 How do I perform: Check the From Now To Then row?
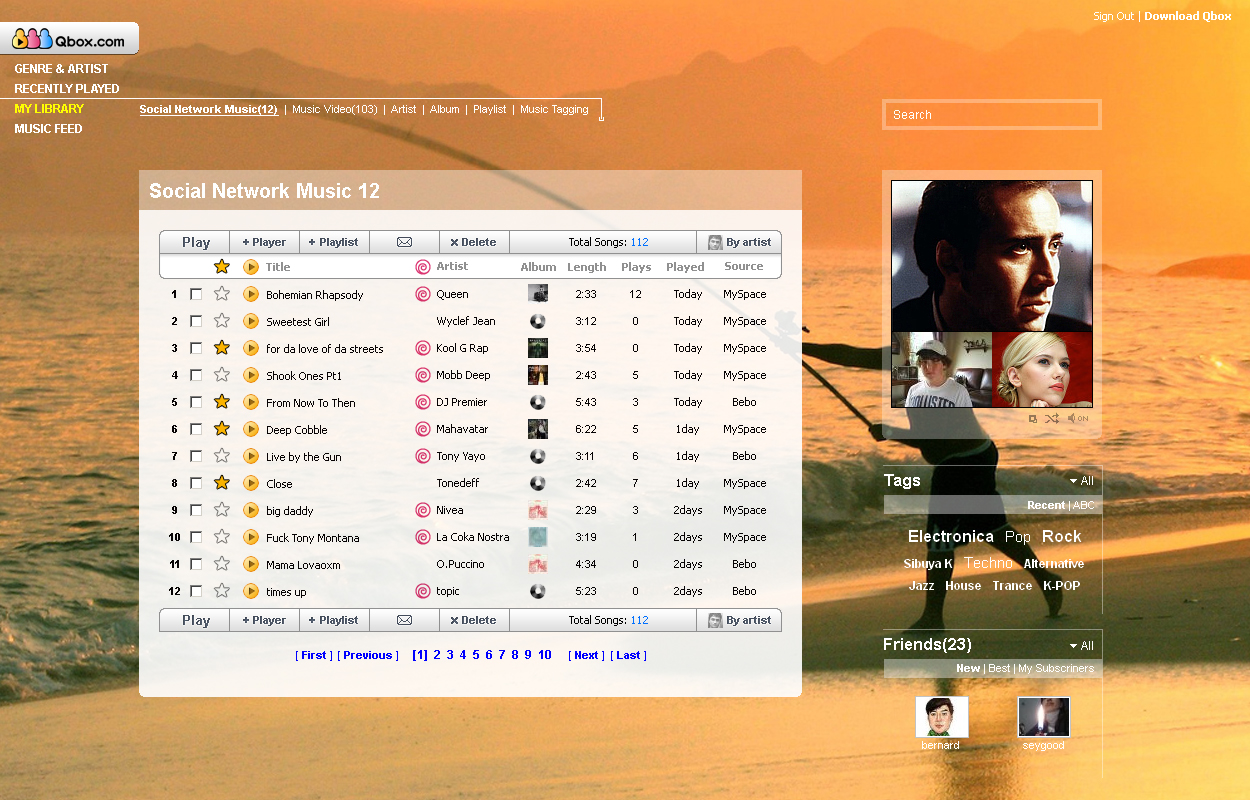coord(196,402)
